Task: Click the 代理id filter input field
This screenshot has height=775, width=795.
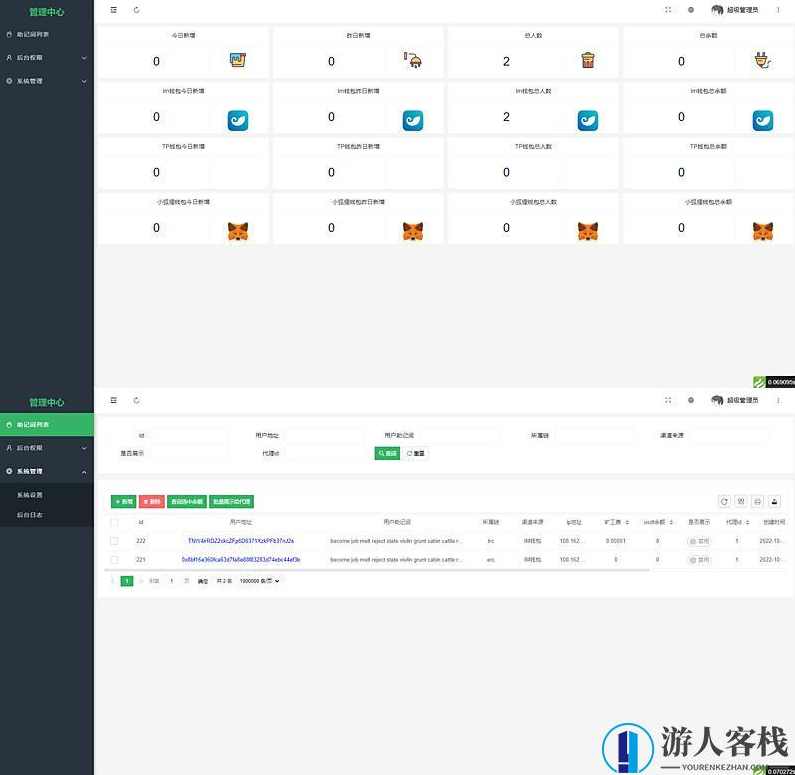Action: coord(323,453)
